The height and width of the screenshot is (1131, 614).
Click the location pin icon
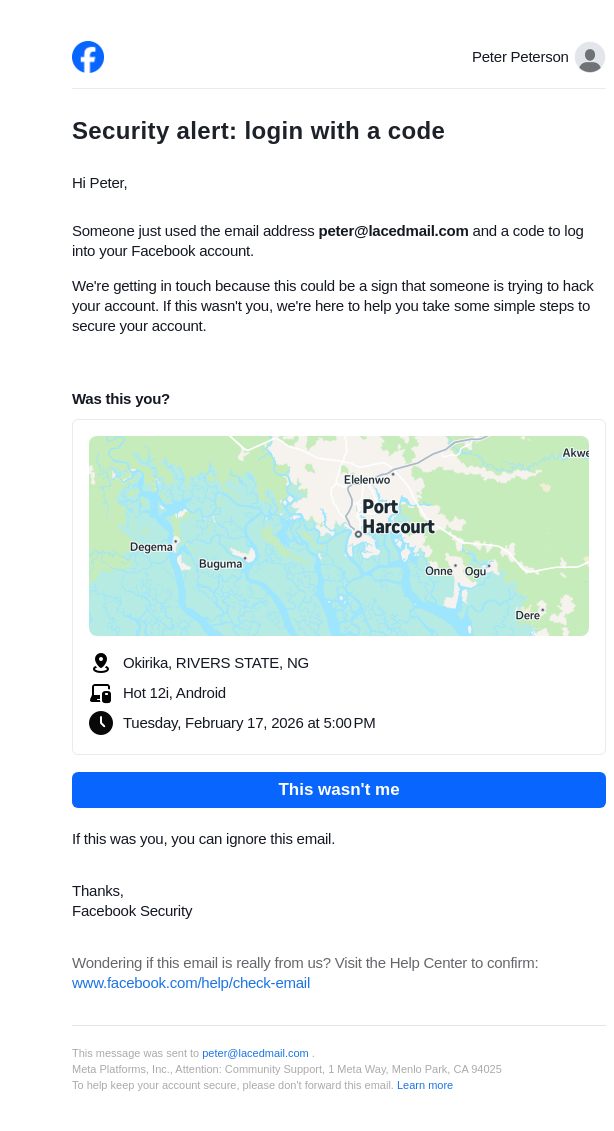pyautogui.click(x=100, y=663)
